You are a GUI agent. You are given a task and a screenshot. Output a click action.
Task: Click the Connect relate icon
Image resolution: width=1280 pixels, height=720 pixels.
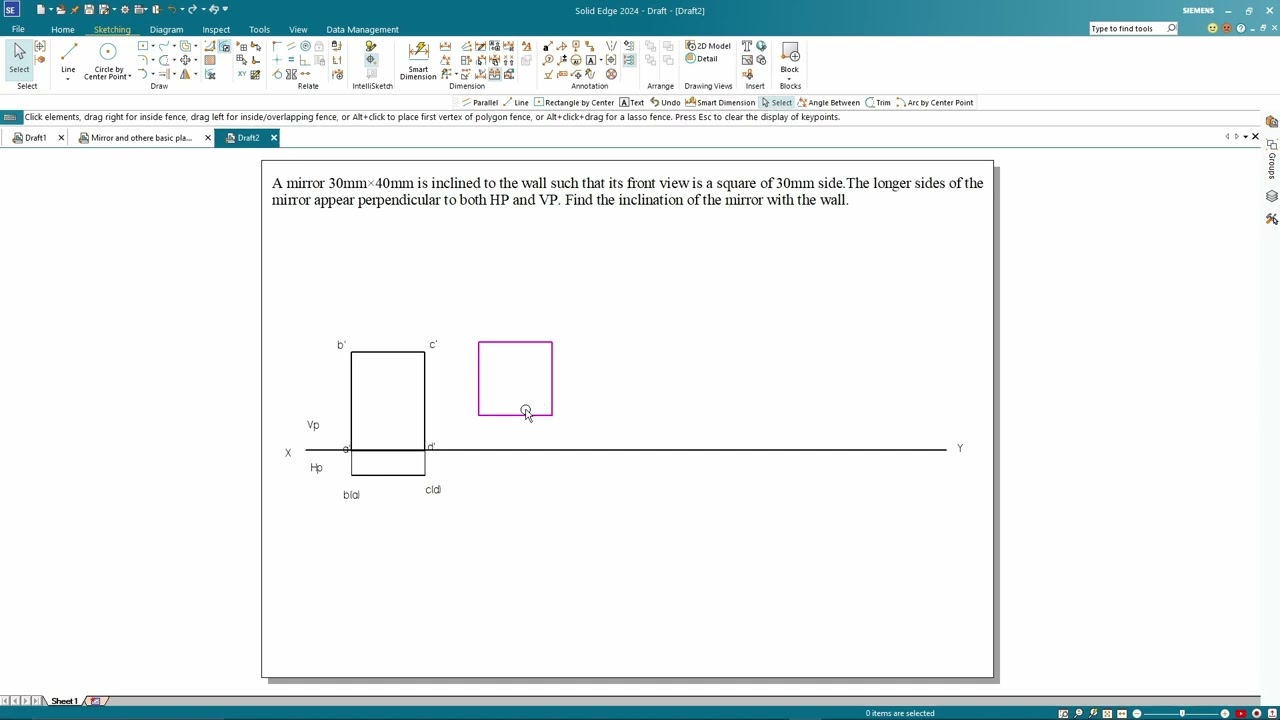pos(278,46)
